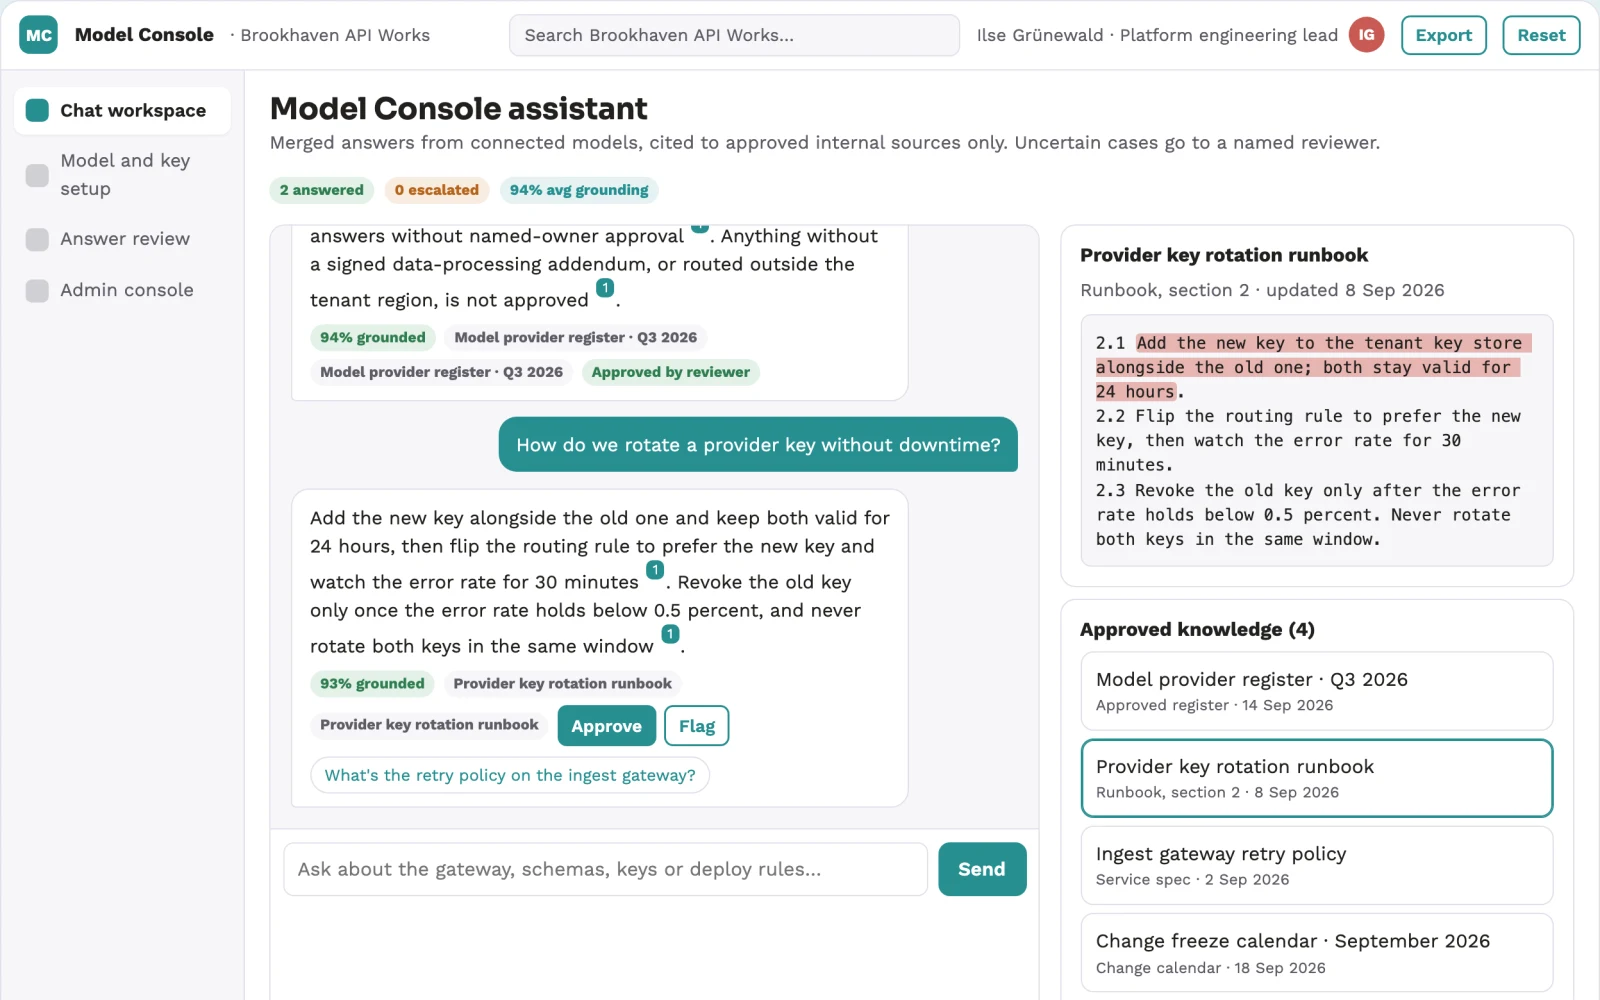Click the Admin console sidebar icon
This screenshot has width=1600, height=1000.
pos(37,290)
